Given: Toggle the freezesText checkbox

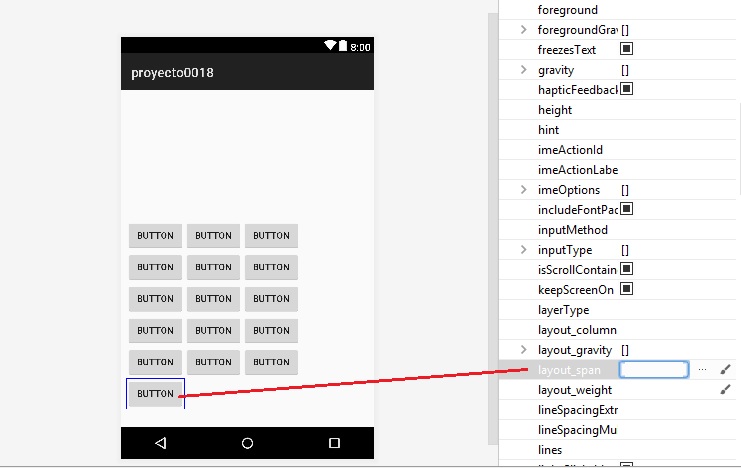Looking at the screenshot, I should (627, 49).
